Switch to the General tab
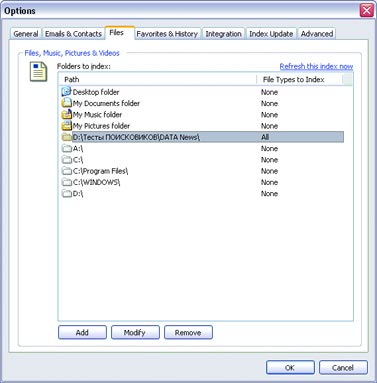Screen dimensions: 377x383 click(26, 34)
